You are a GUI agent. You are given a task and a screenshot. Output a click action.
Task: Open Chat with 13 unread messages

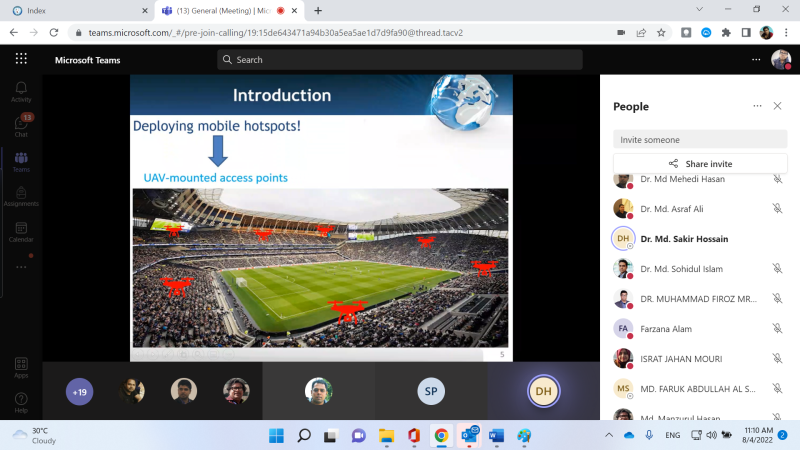click(21, 126)
